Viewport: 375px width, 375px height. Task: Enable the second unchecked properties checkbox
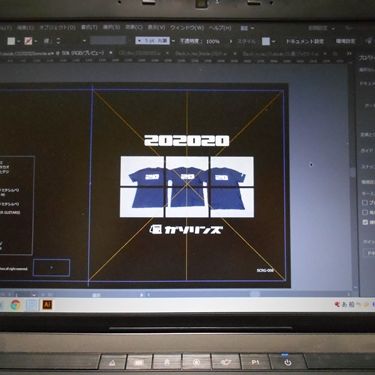(x=365, y=212)
